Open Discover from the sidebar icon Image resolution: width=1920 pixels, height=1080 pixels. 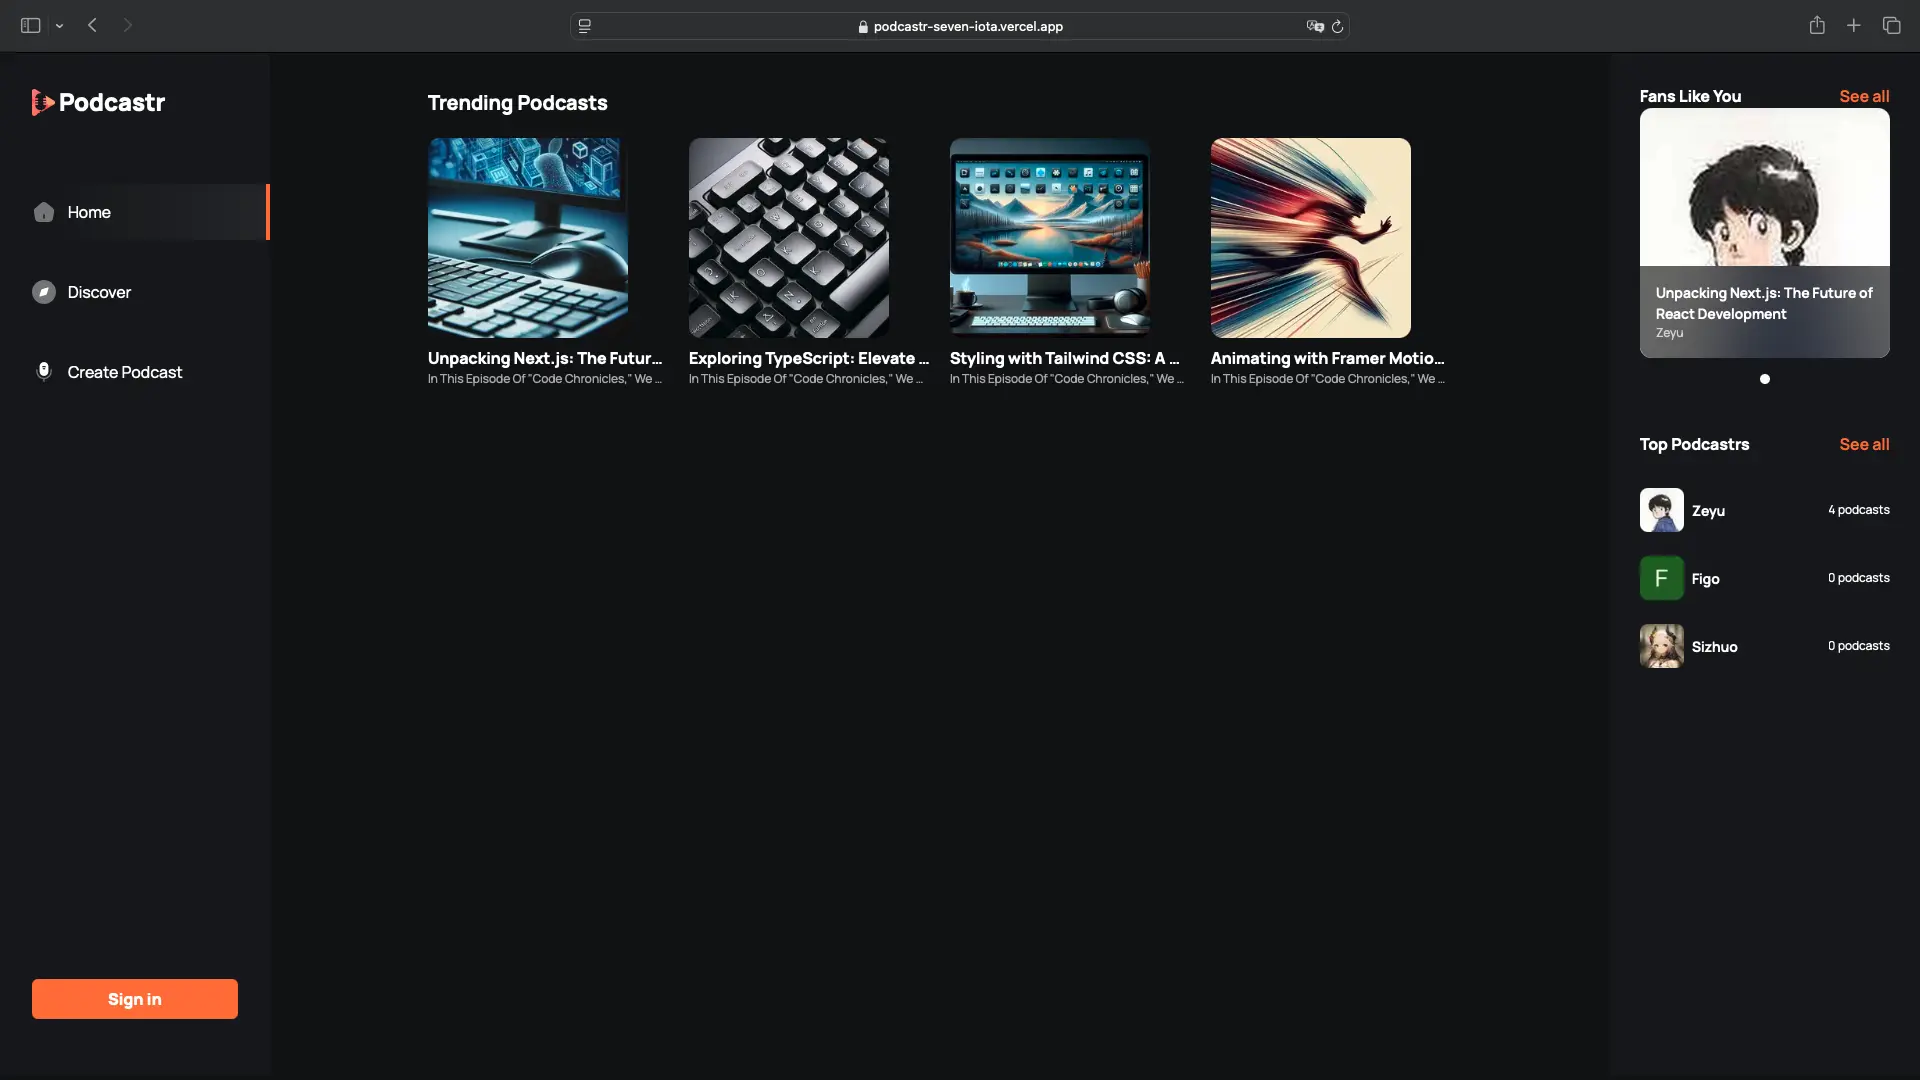(44, 292)
